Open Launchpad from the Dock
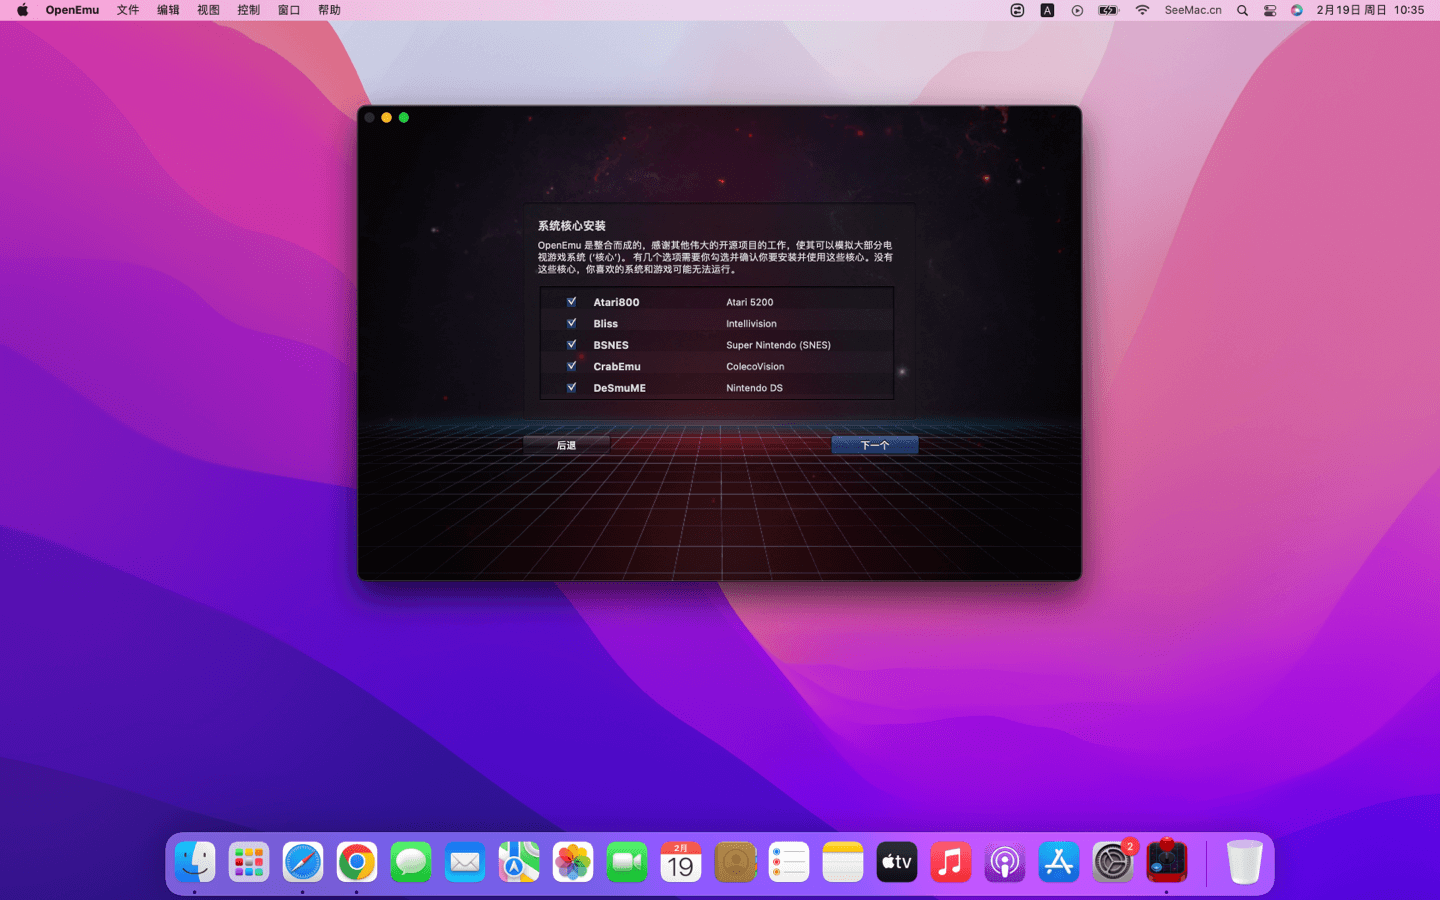This screenshot has height=900, width=1440. click(249, 862)
